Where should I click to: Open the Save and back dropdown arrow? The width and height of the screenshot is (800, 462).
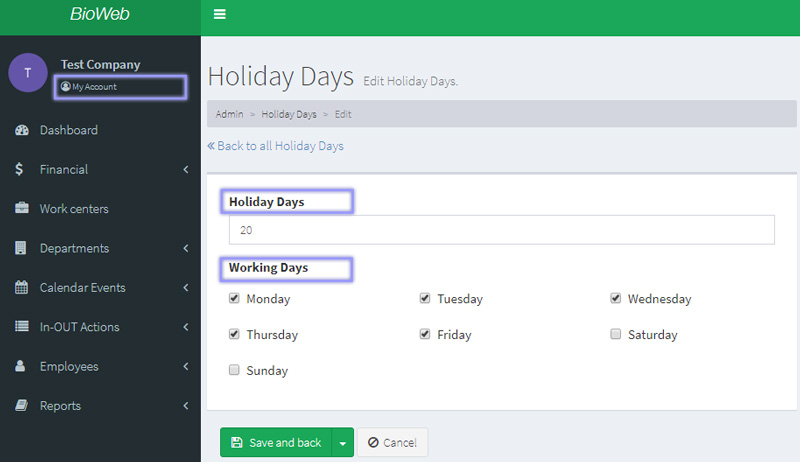343,443
